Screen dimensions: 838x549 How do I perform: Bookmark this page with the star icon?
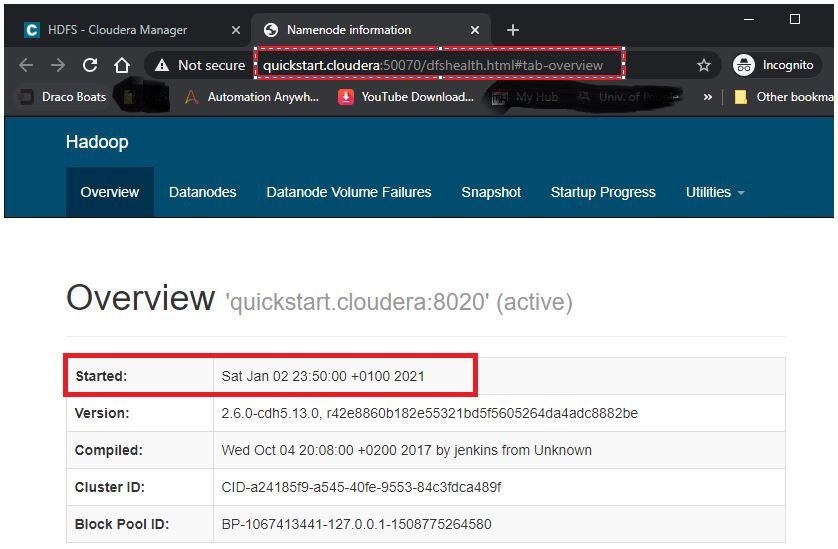704,65
